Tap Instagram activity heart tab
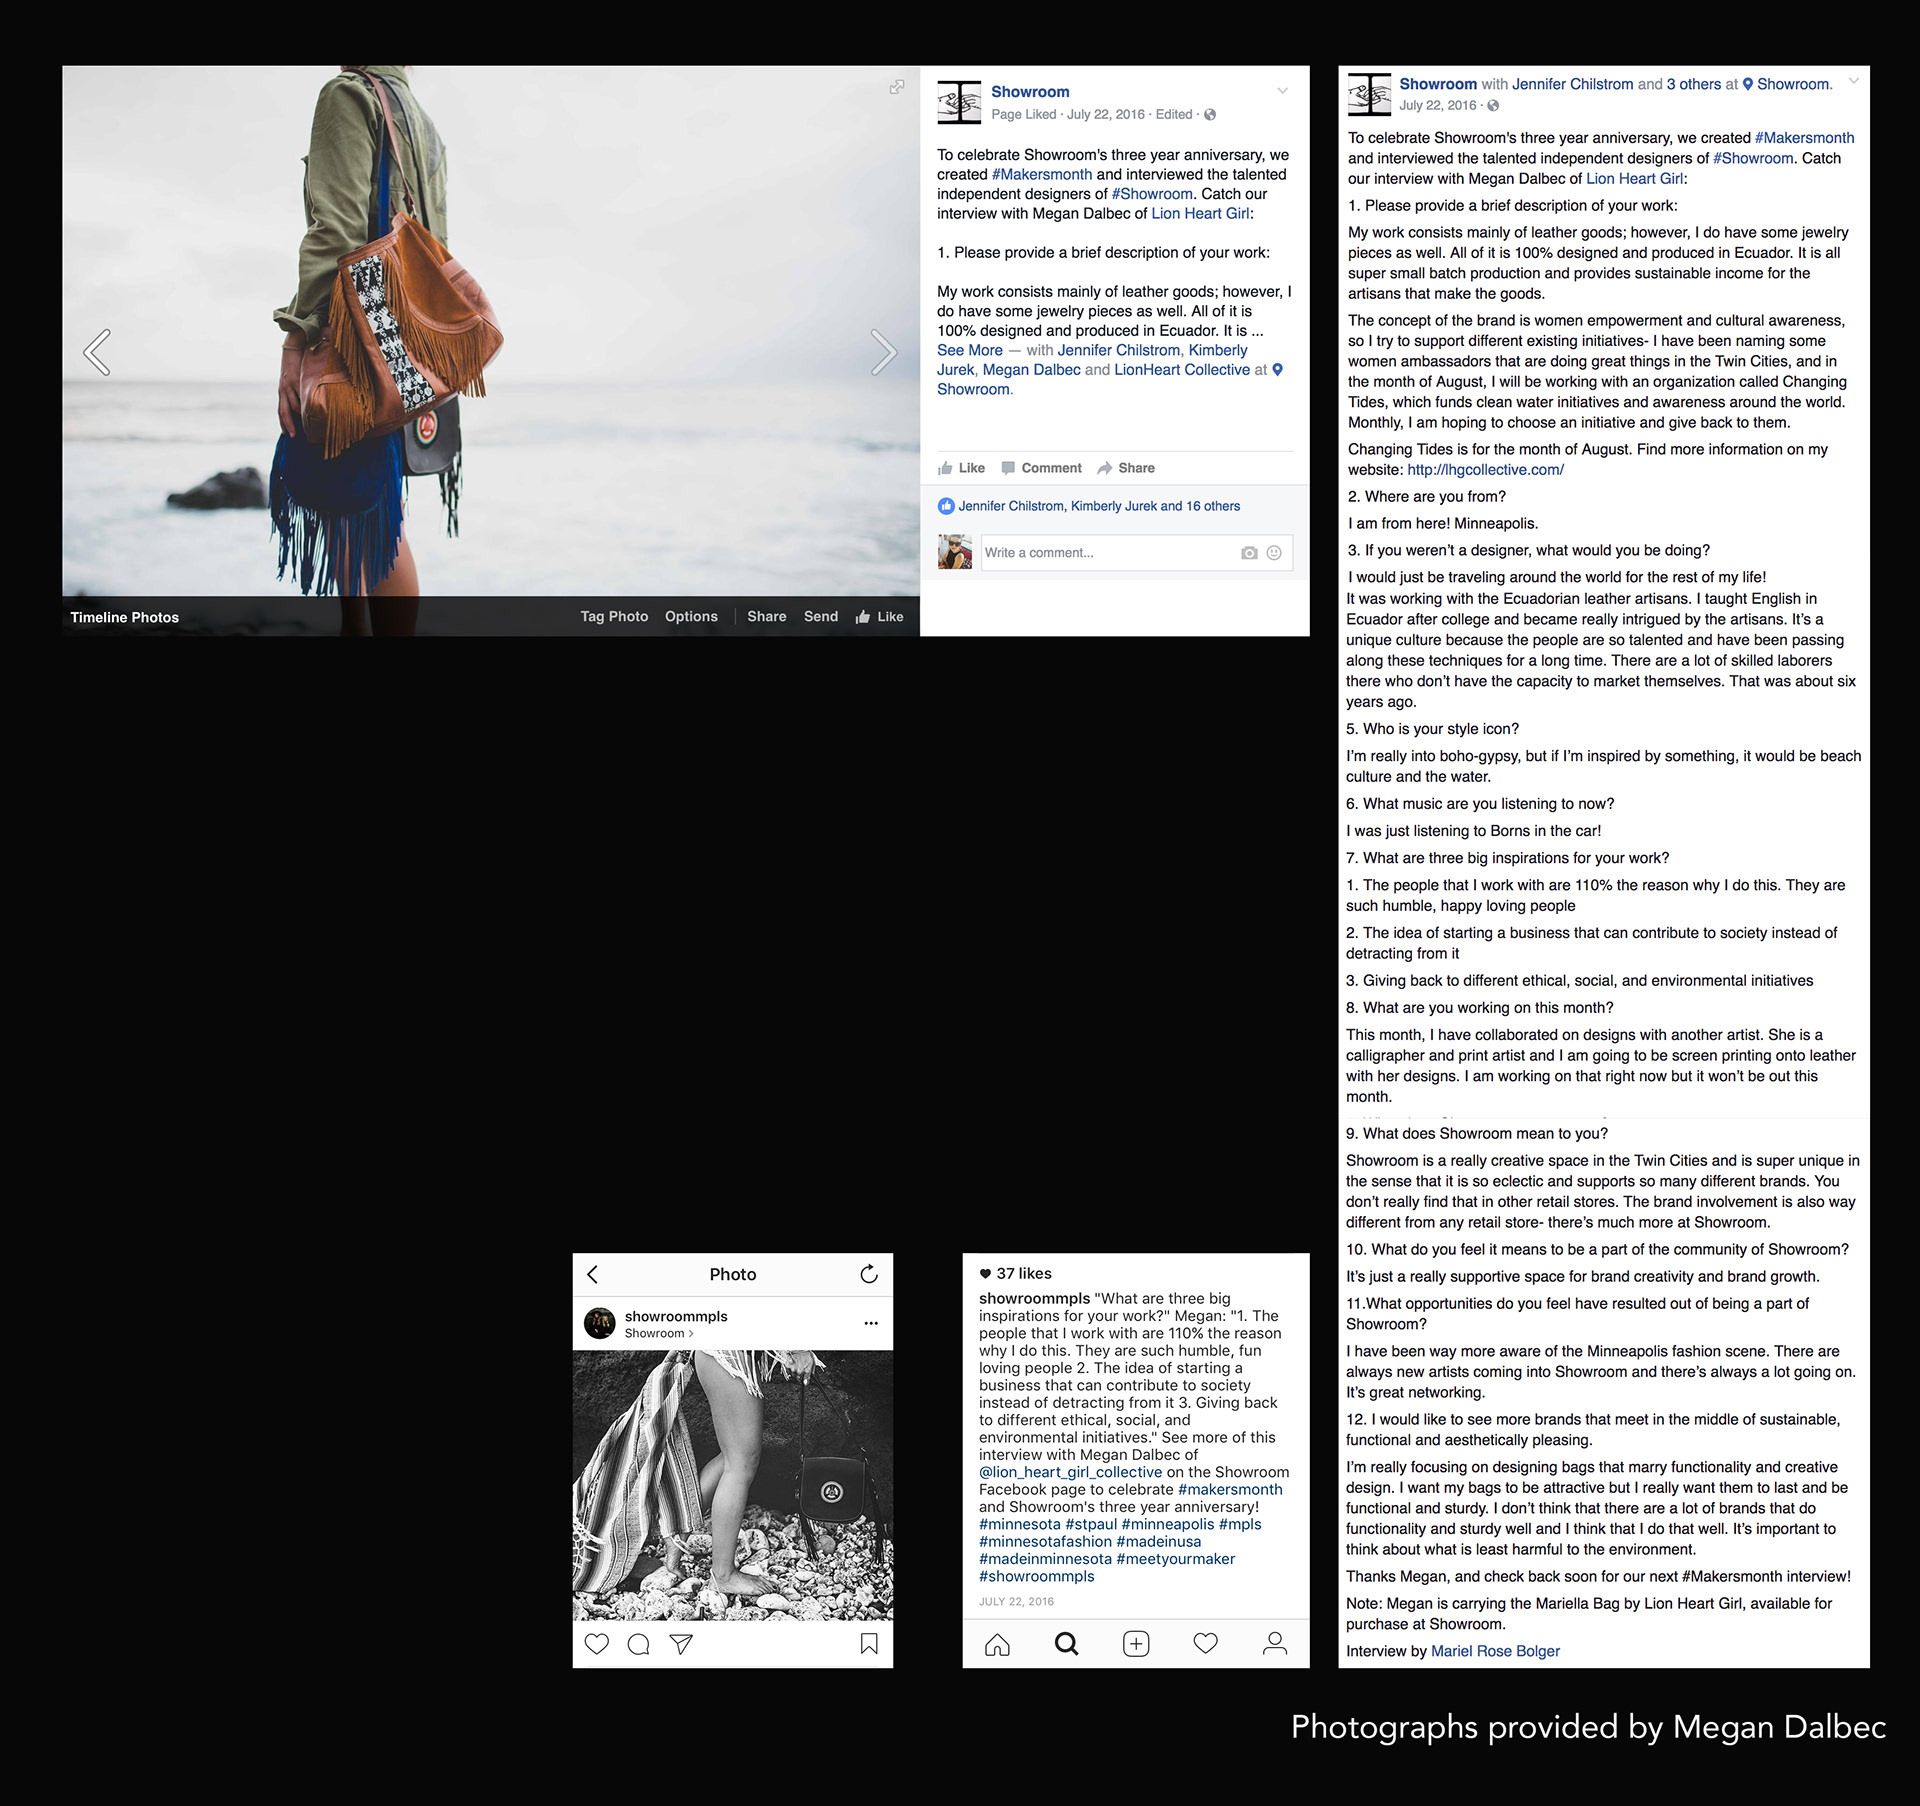This screenshot has height=1806, width=1920. point(1206,1644)
